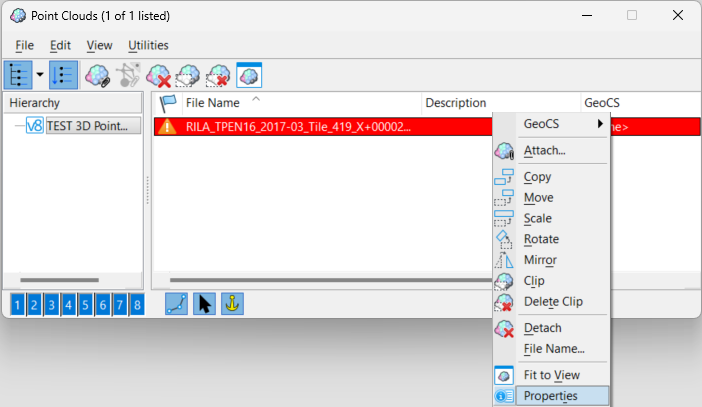Select the RILA_TPEN16_2017-03_Tile_419 file row

coord(323,127)
